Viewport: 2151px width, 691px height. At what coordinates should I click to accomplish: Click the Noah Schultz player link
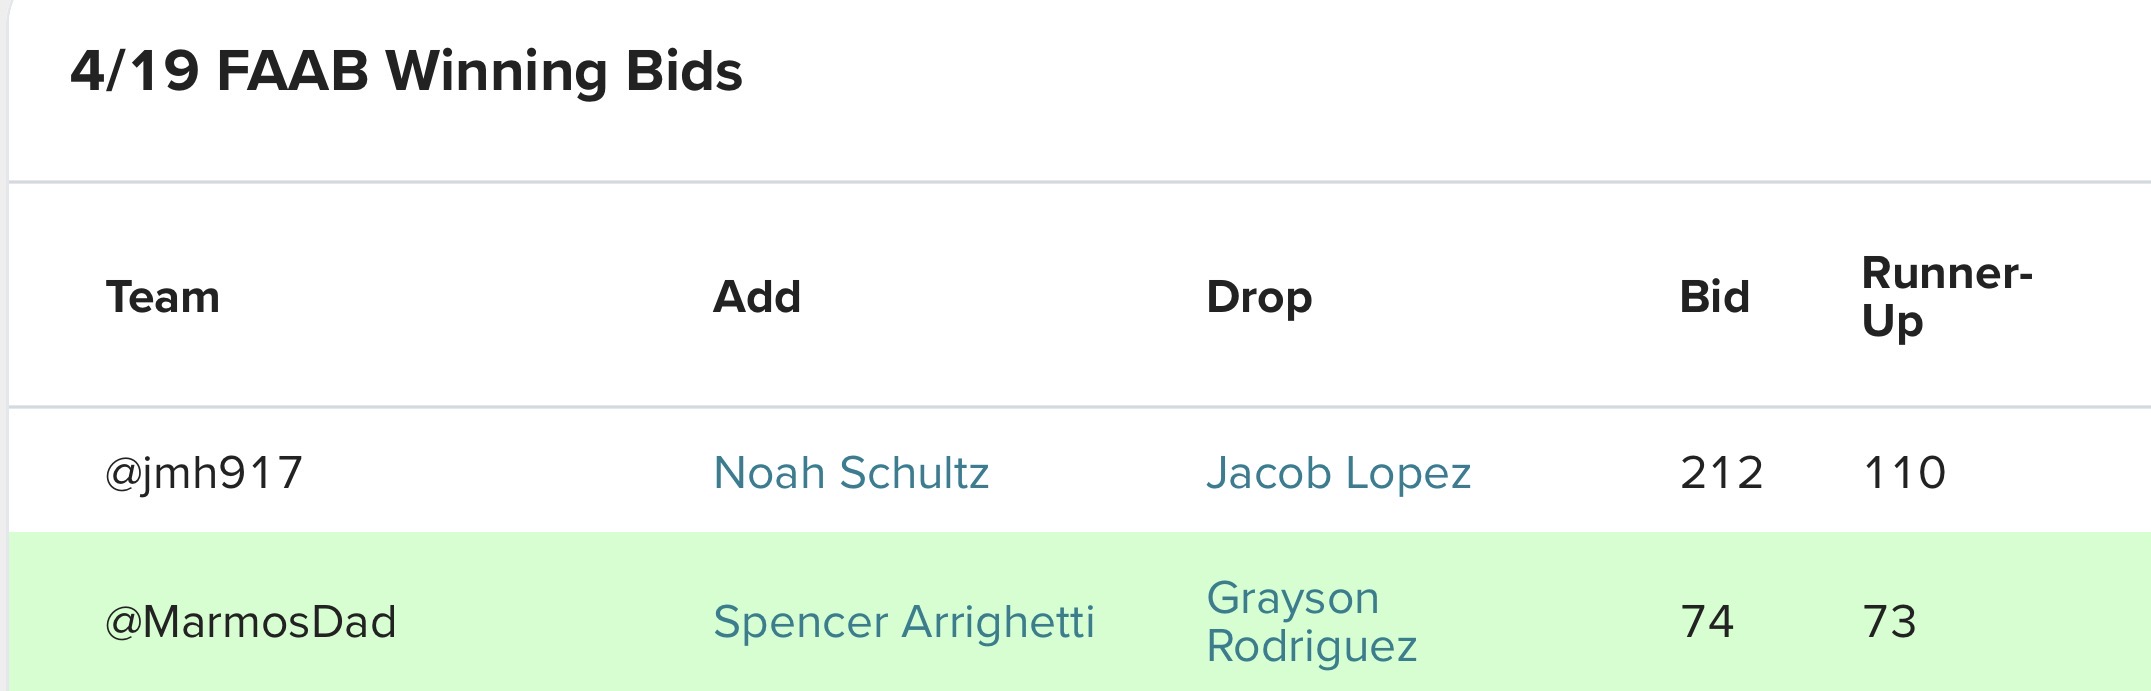851,473
